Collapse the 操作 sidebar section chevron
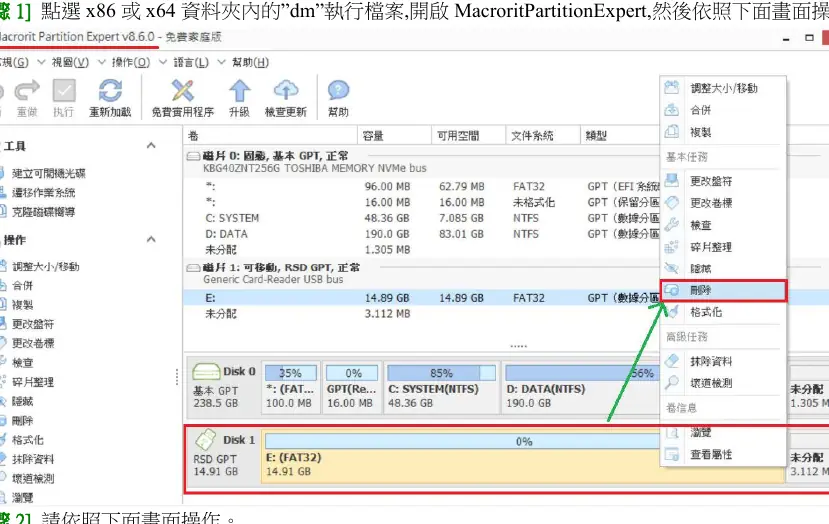This screenshot has height=524, width=829. tap(151, 239)
